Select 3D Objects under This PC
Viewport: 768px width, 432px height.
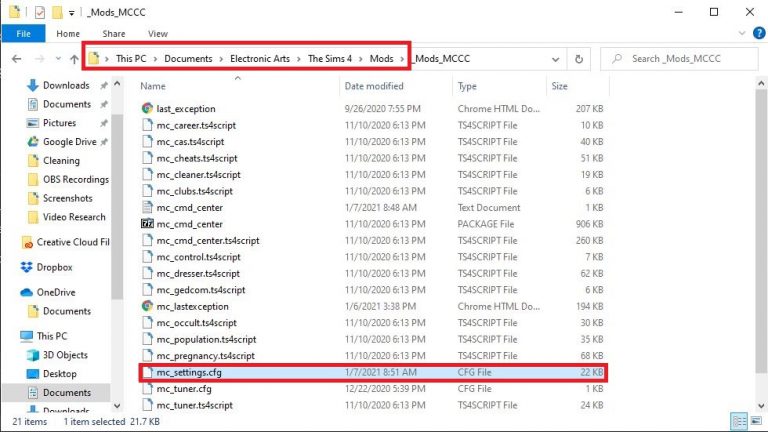click(x=65, y=355)
